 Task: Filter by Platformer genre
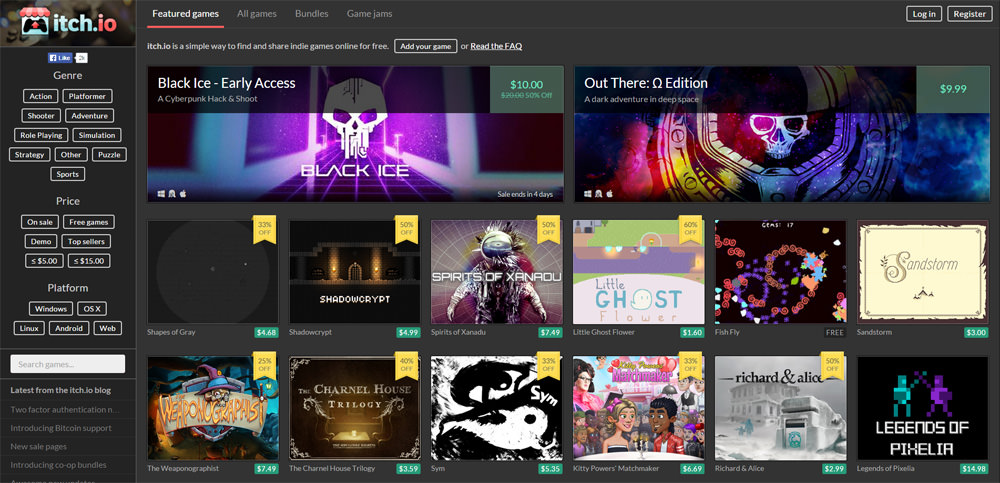pos(87,96)
